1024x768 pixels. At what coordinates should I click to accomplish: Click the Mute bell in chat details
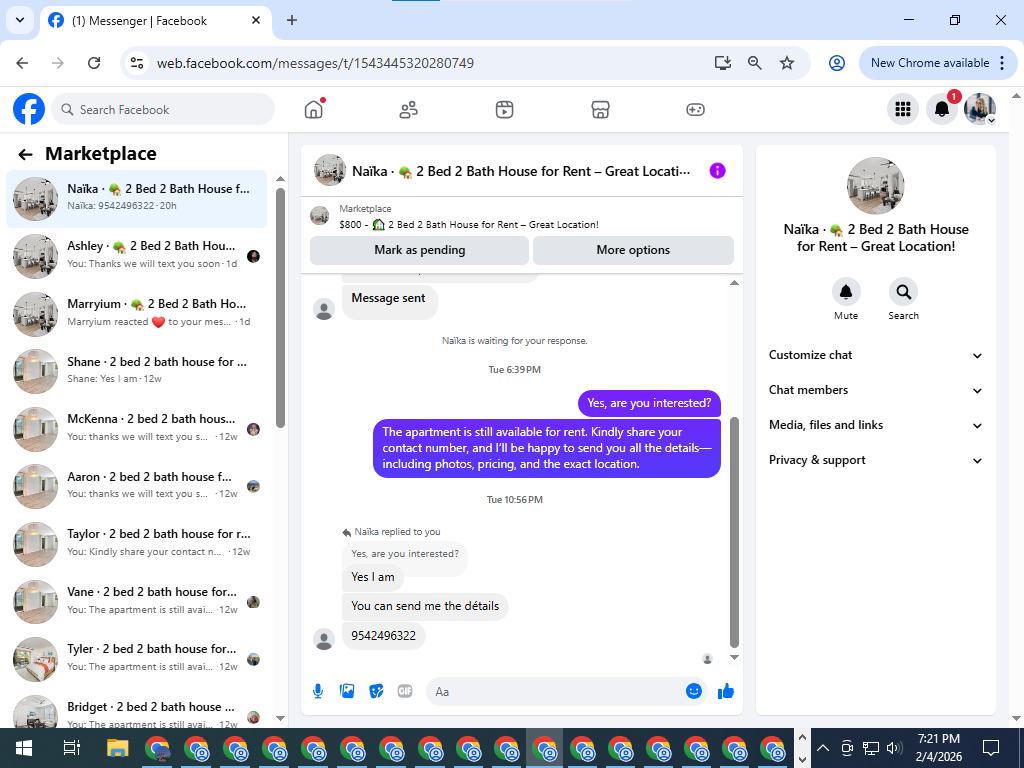point(846,292)
